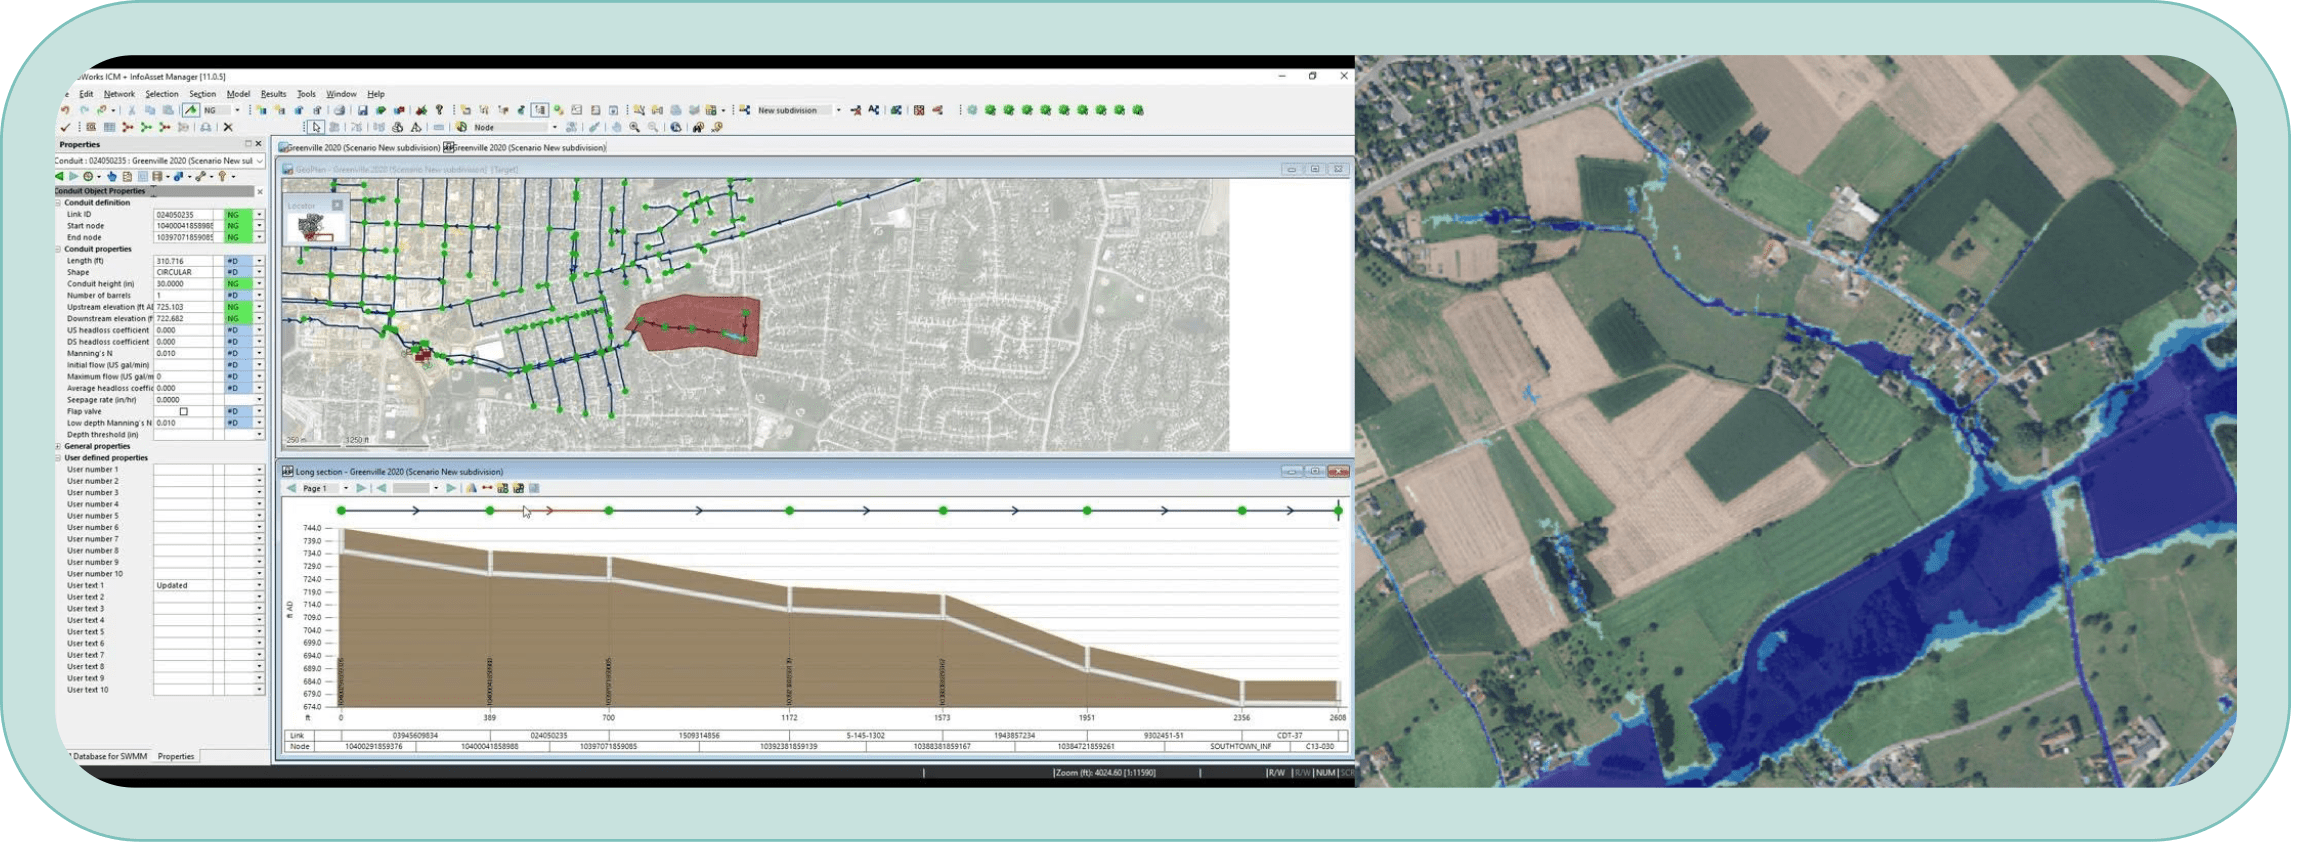Open the New subdivision scenario dropdown
The width and height of the screenshot is (2300, 850).
(x=838, y=110)
